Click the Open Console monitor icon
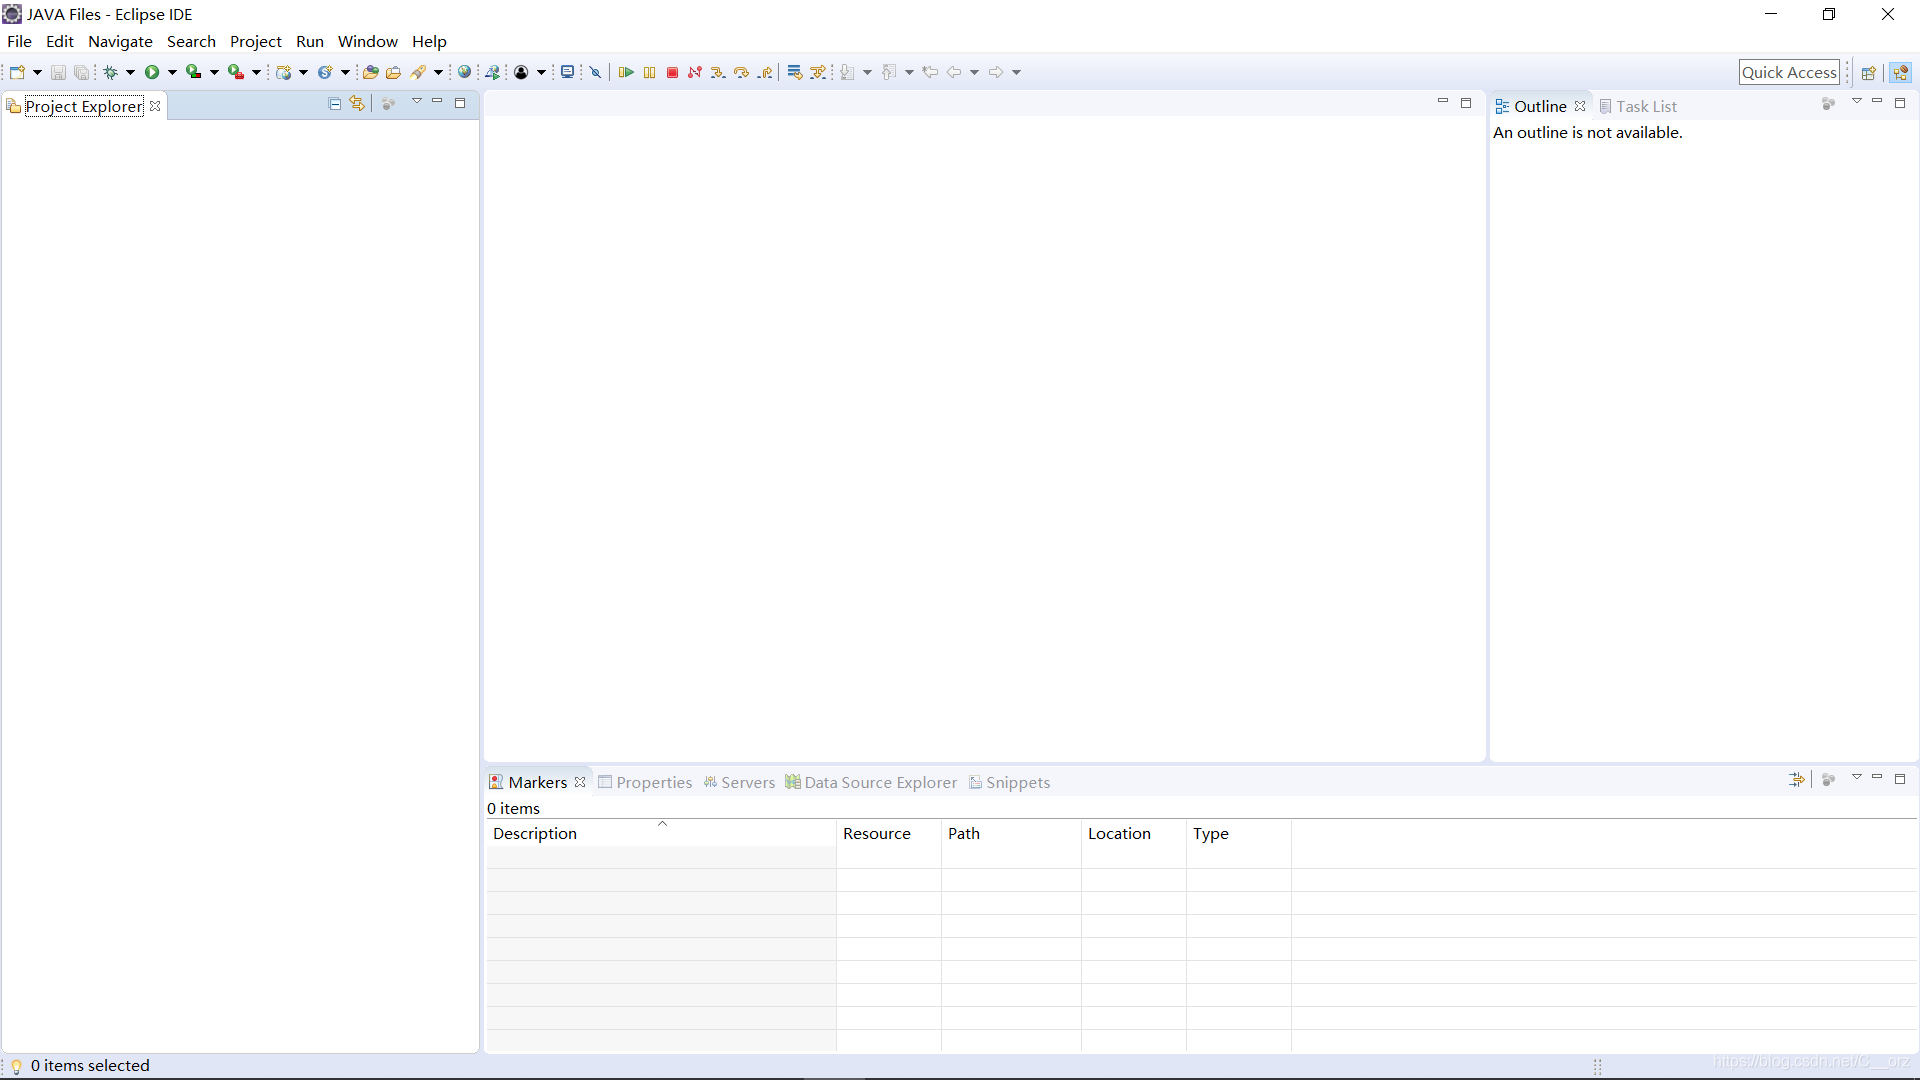1920x1080 pixels. [x=567, y=72]
